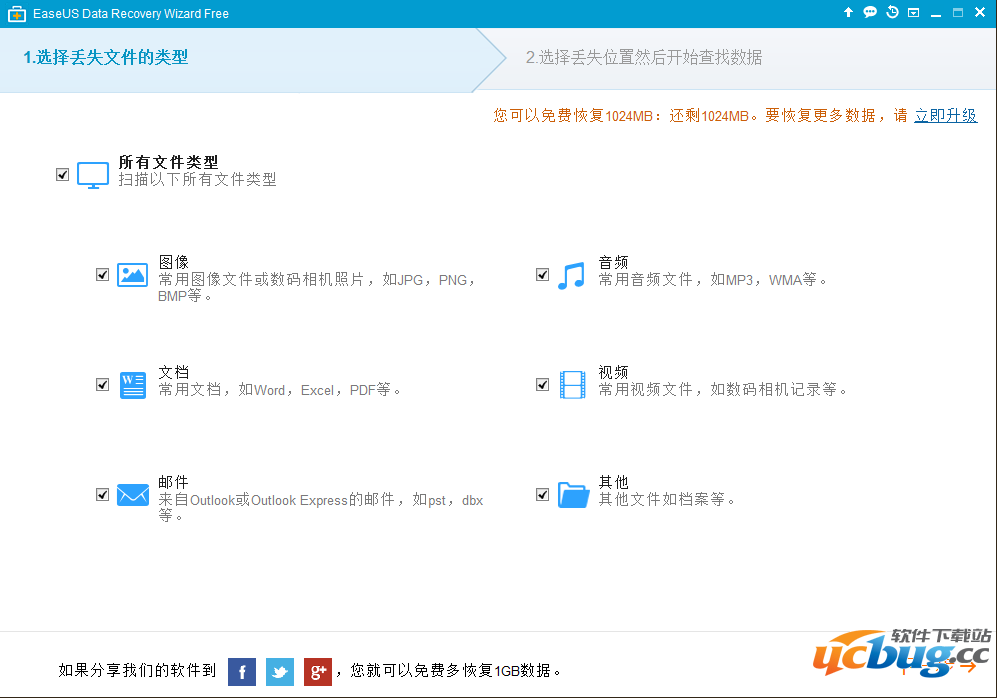Disable the 图像 file type checkbox

(102, 274)
